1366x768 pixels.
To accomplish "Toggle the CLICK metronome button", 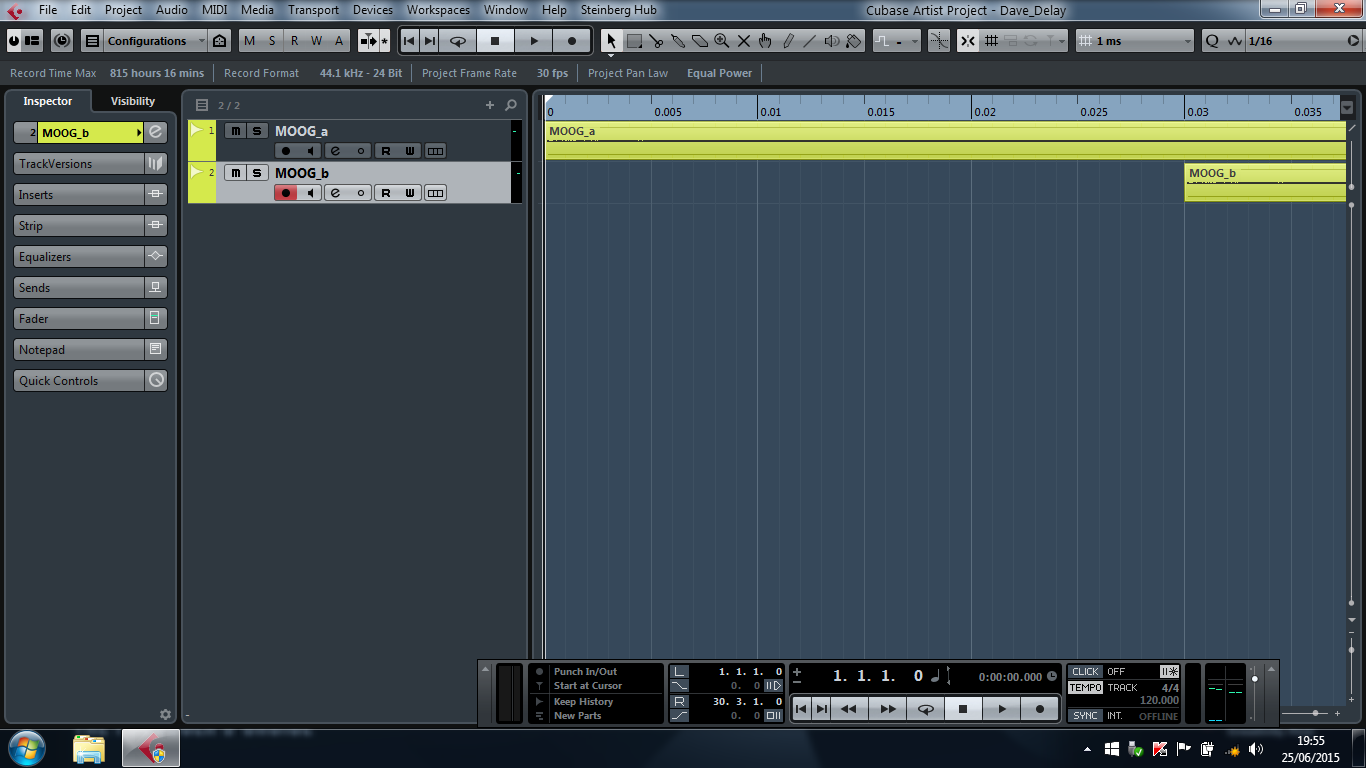I will coord(1085,672).
